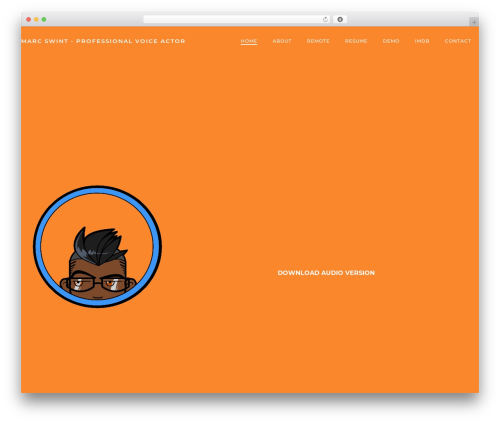Visit the IMDB link

pyautogui.click(x=422, y=41)
